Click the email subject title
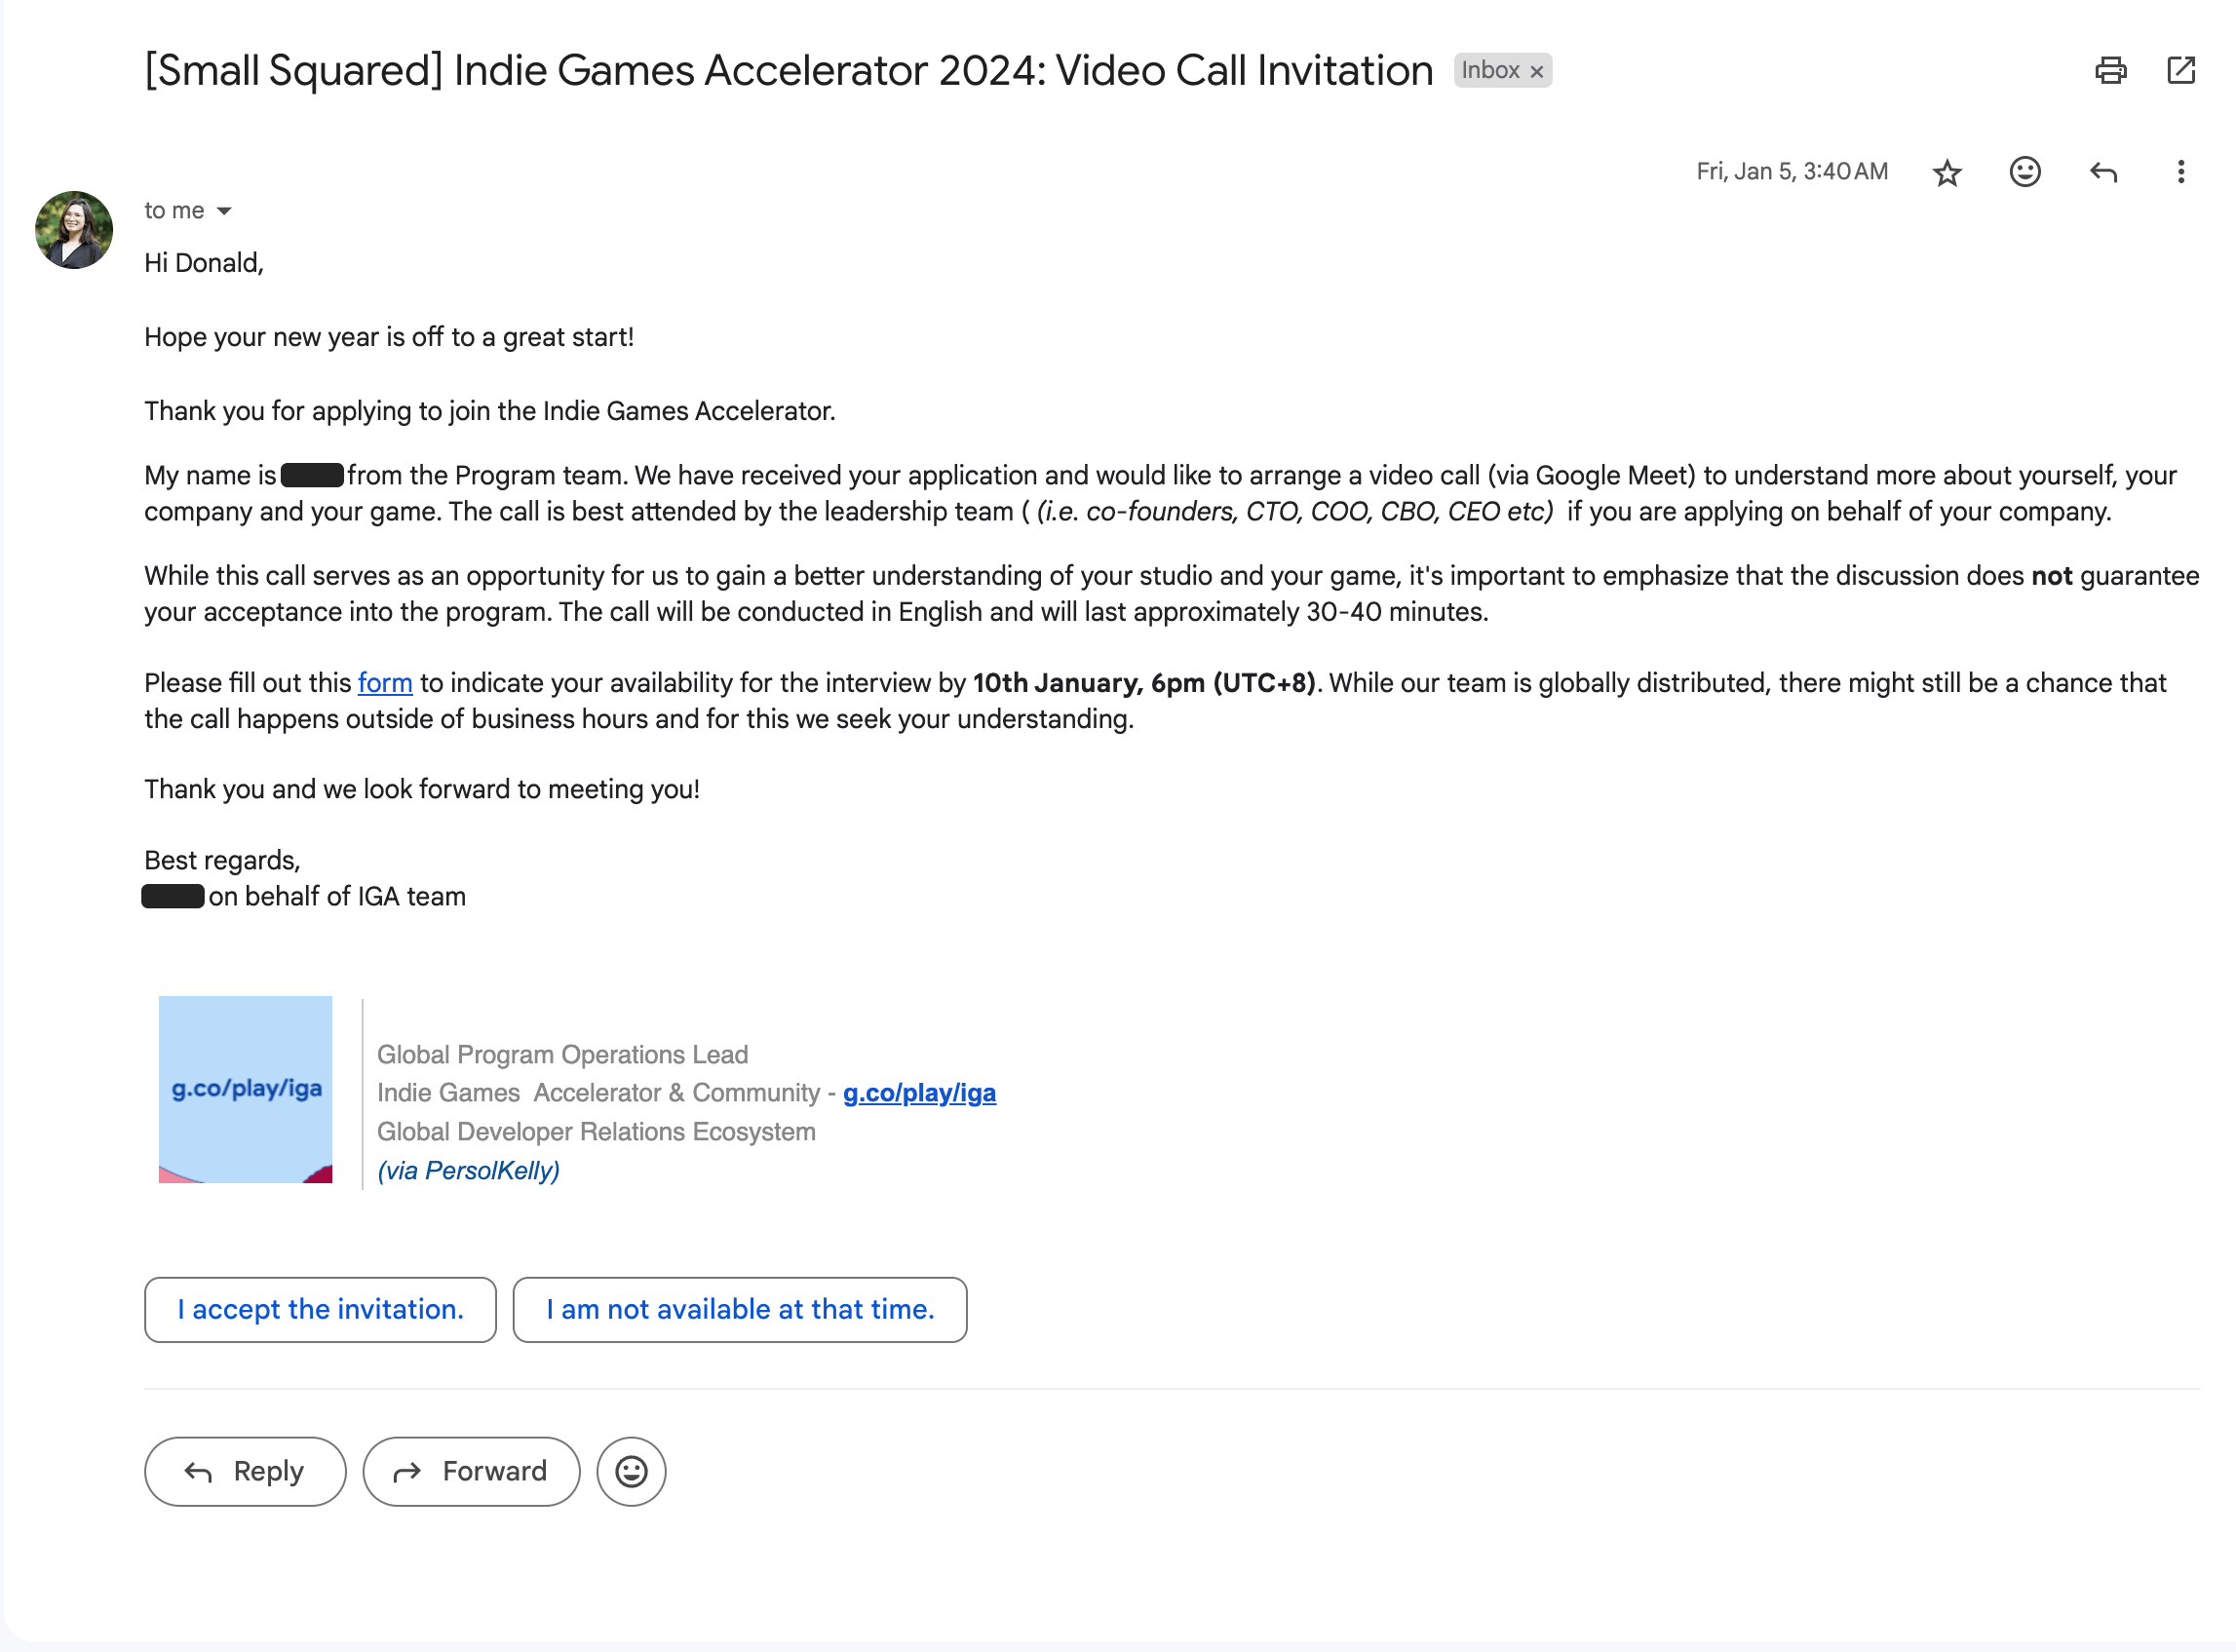 [788, 70]
